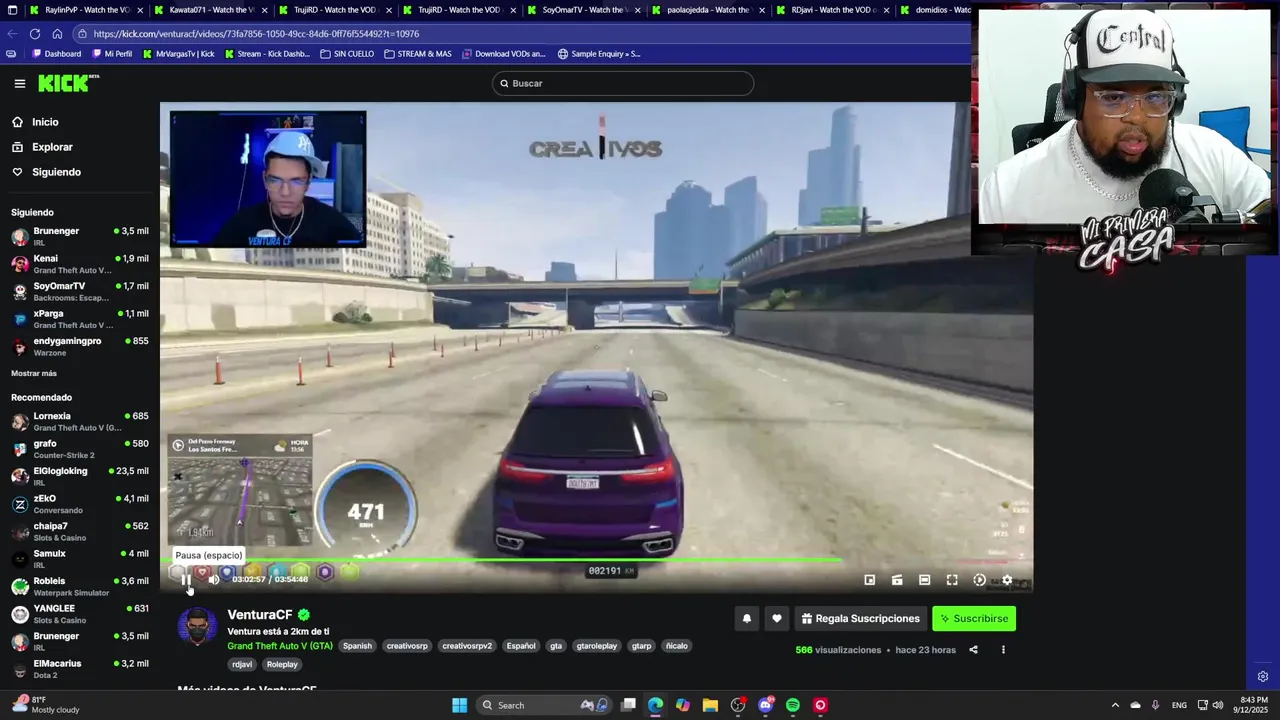The image size is (1280, 720).
Task: Select the creativosrpv2 tag
Action: (467, 646)
